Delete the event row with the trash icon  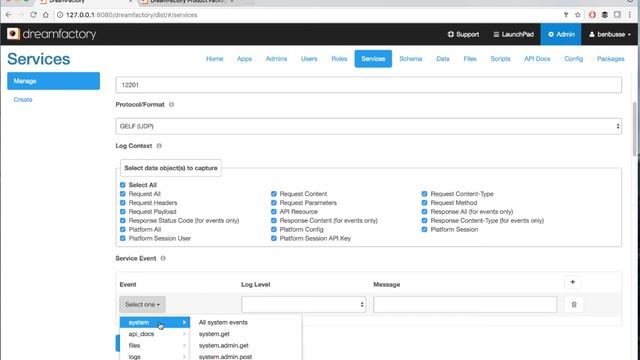pos(574,304)
